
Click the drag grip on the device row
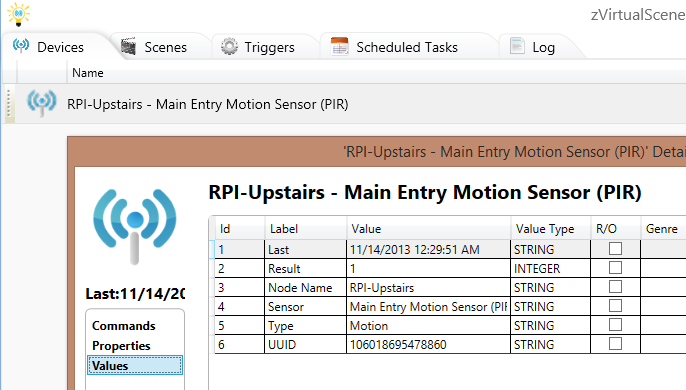click(x=8, y=104)
